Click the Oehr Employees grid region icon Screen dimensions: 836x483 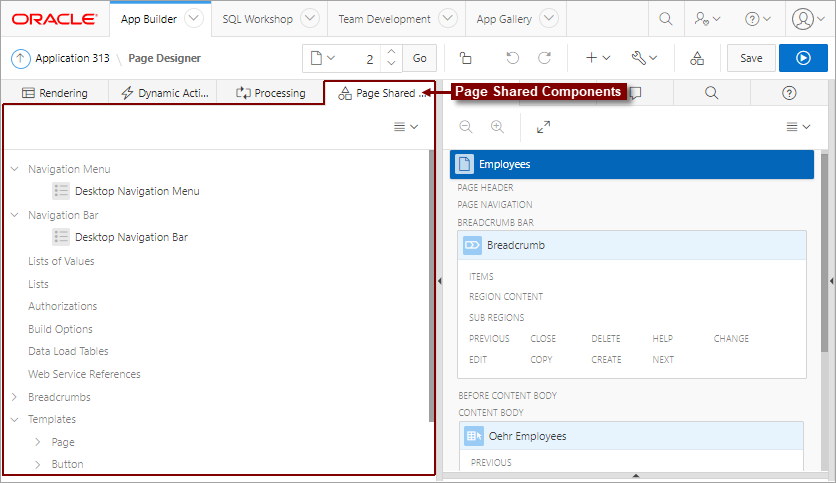coord(473,436)
